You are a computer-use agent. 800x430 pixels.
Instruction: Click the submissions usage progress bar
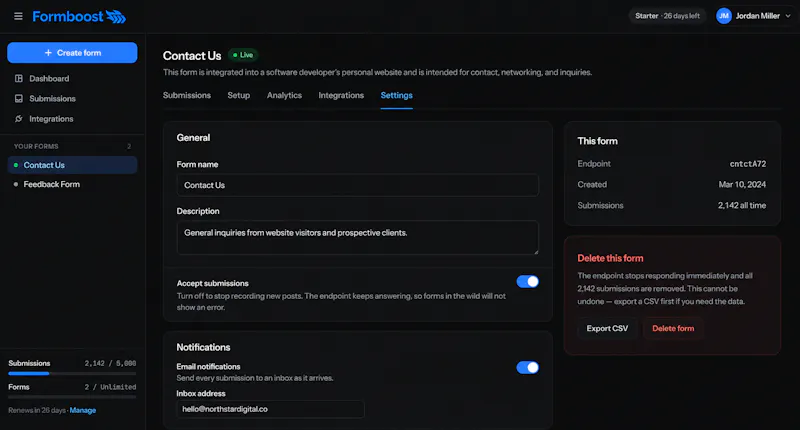[x=72, y=373]
